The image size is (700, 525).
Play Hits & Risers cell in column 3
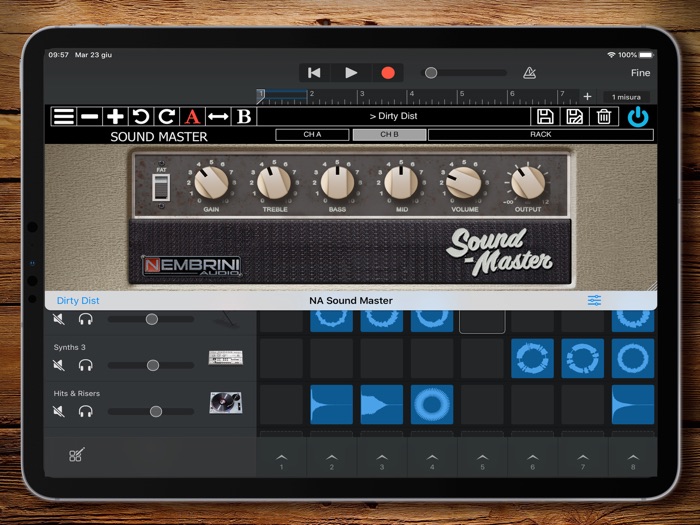coord(382,404)
